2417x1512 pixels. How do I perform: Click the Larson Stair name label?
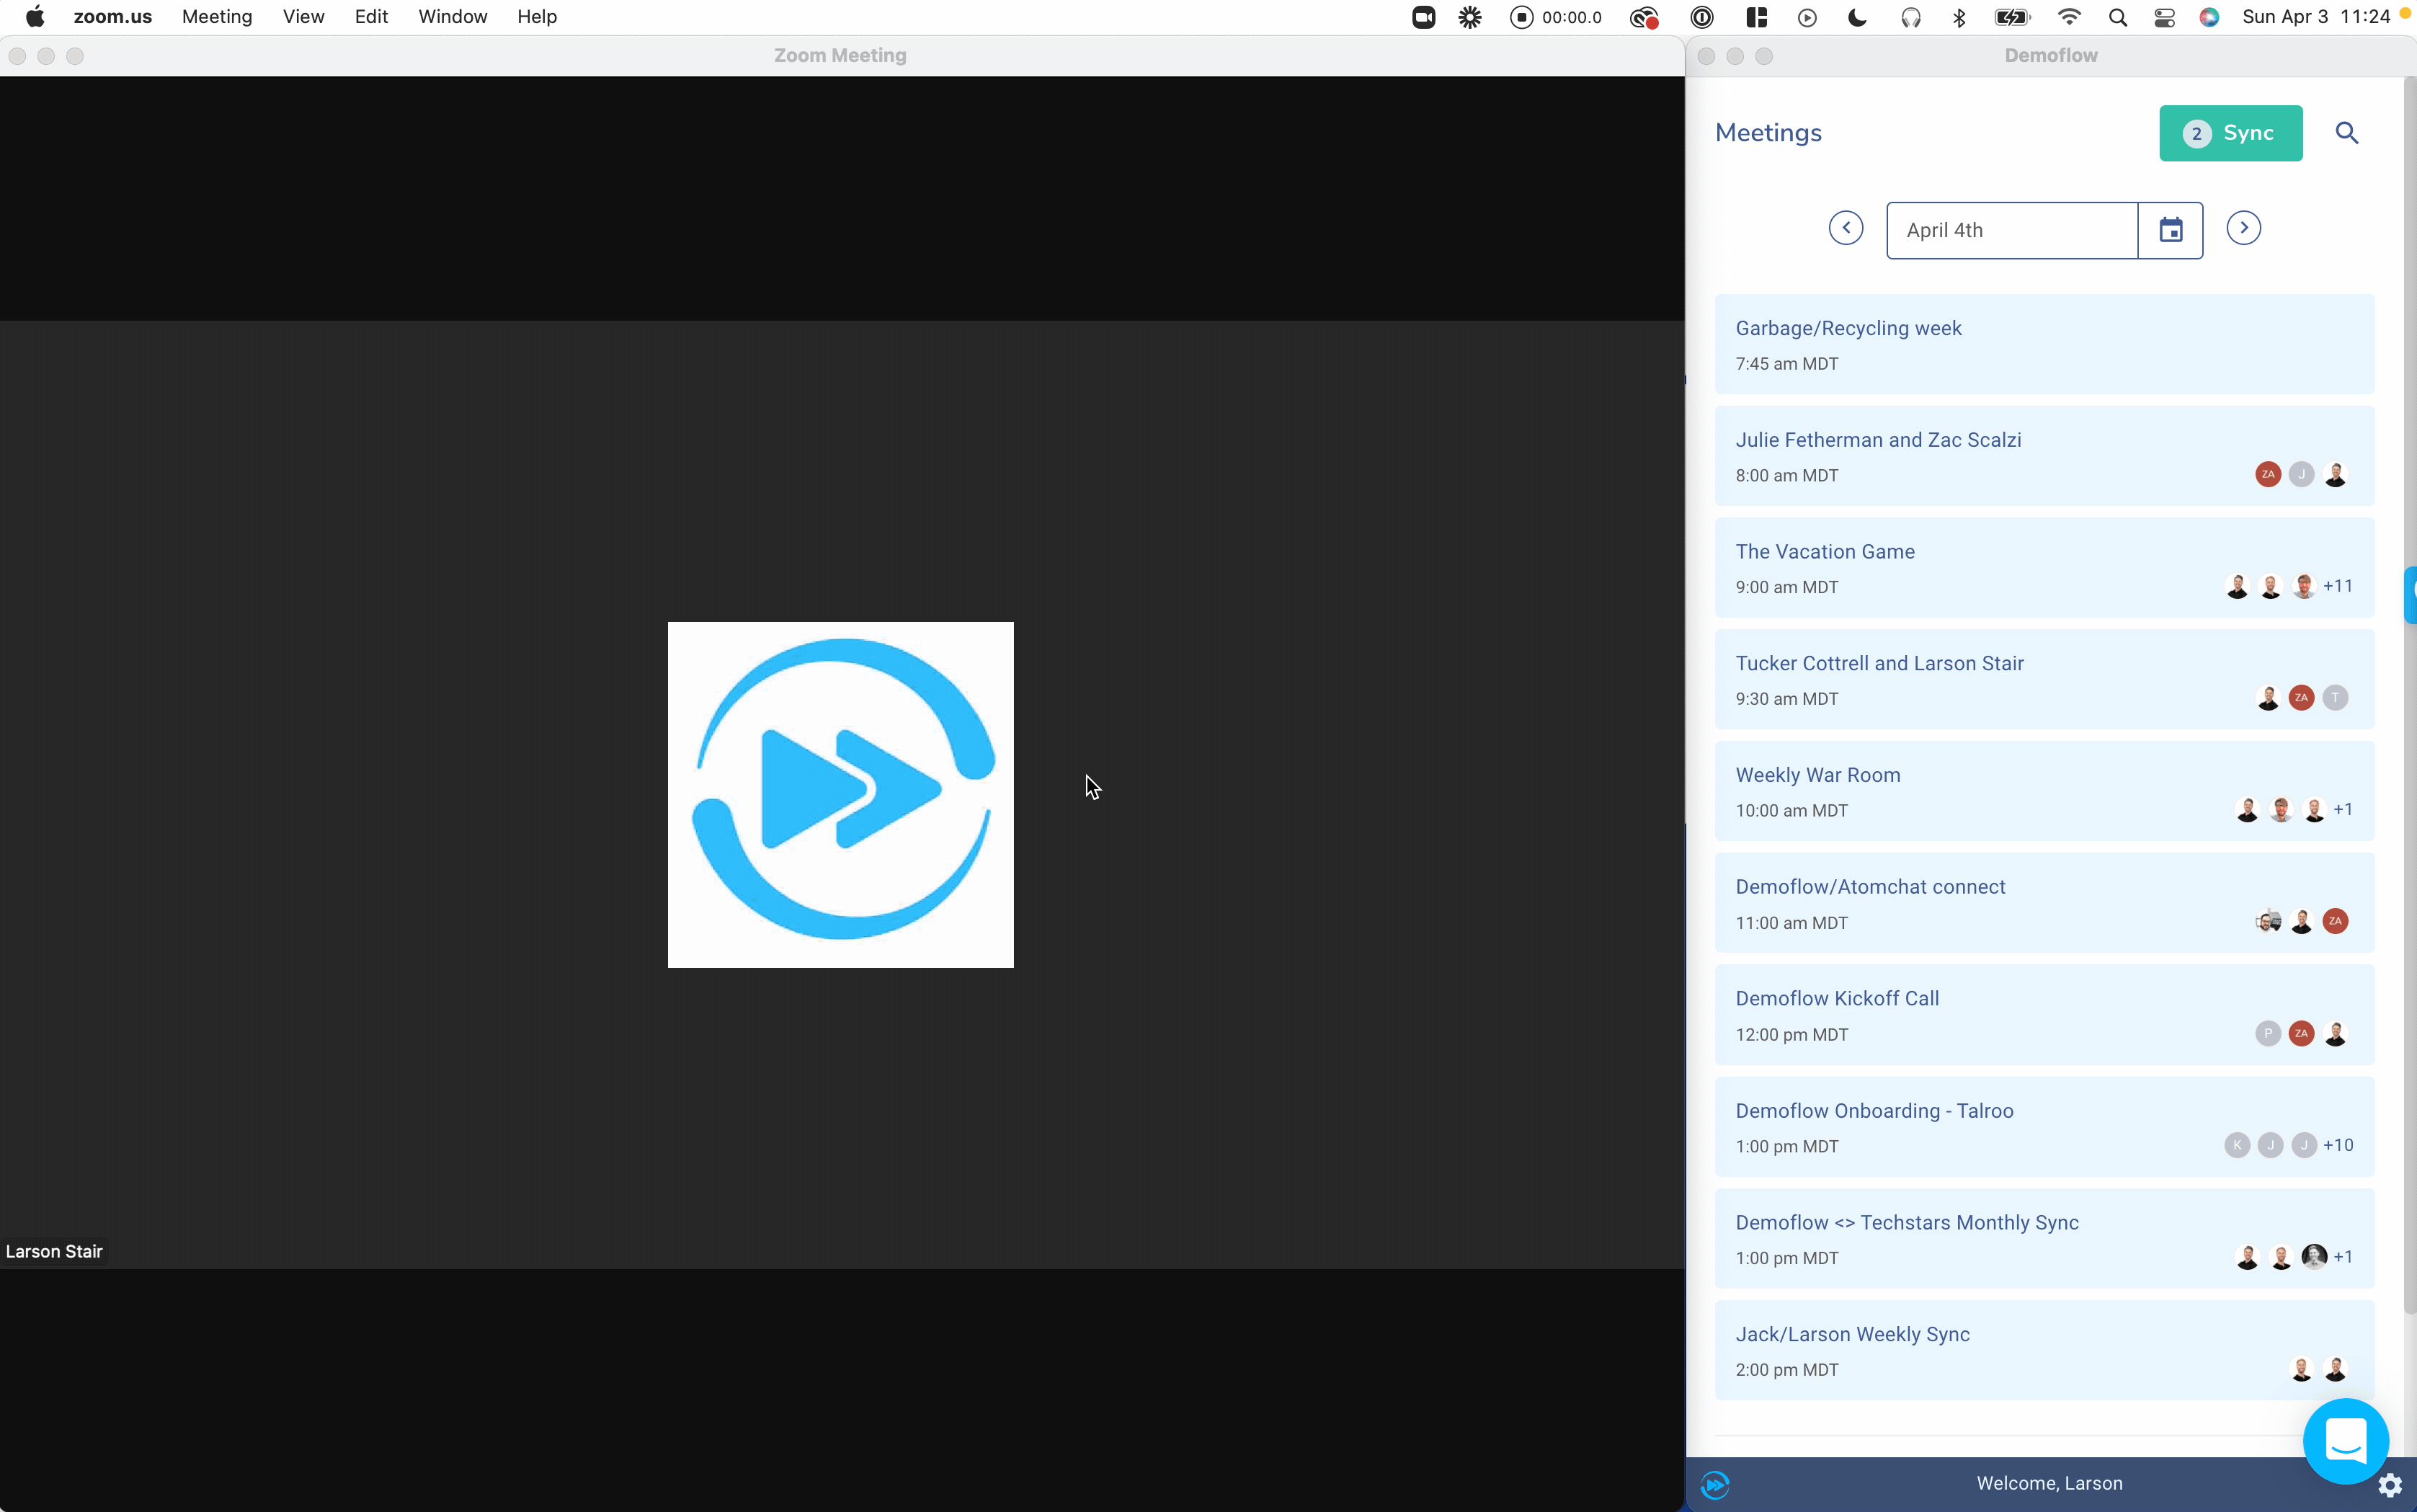tap(54, 1252)
